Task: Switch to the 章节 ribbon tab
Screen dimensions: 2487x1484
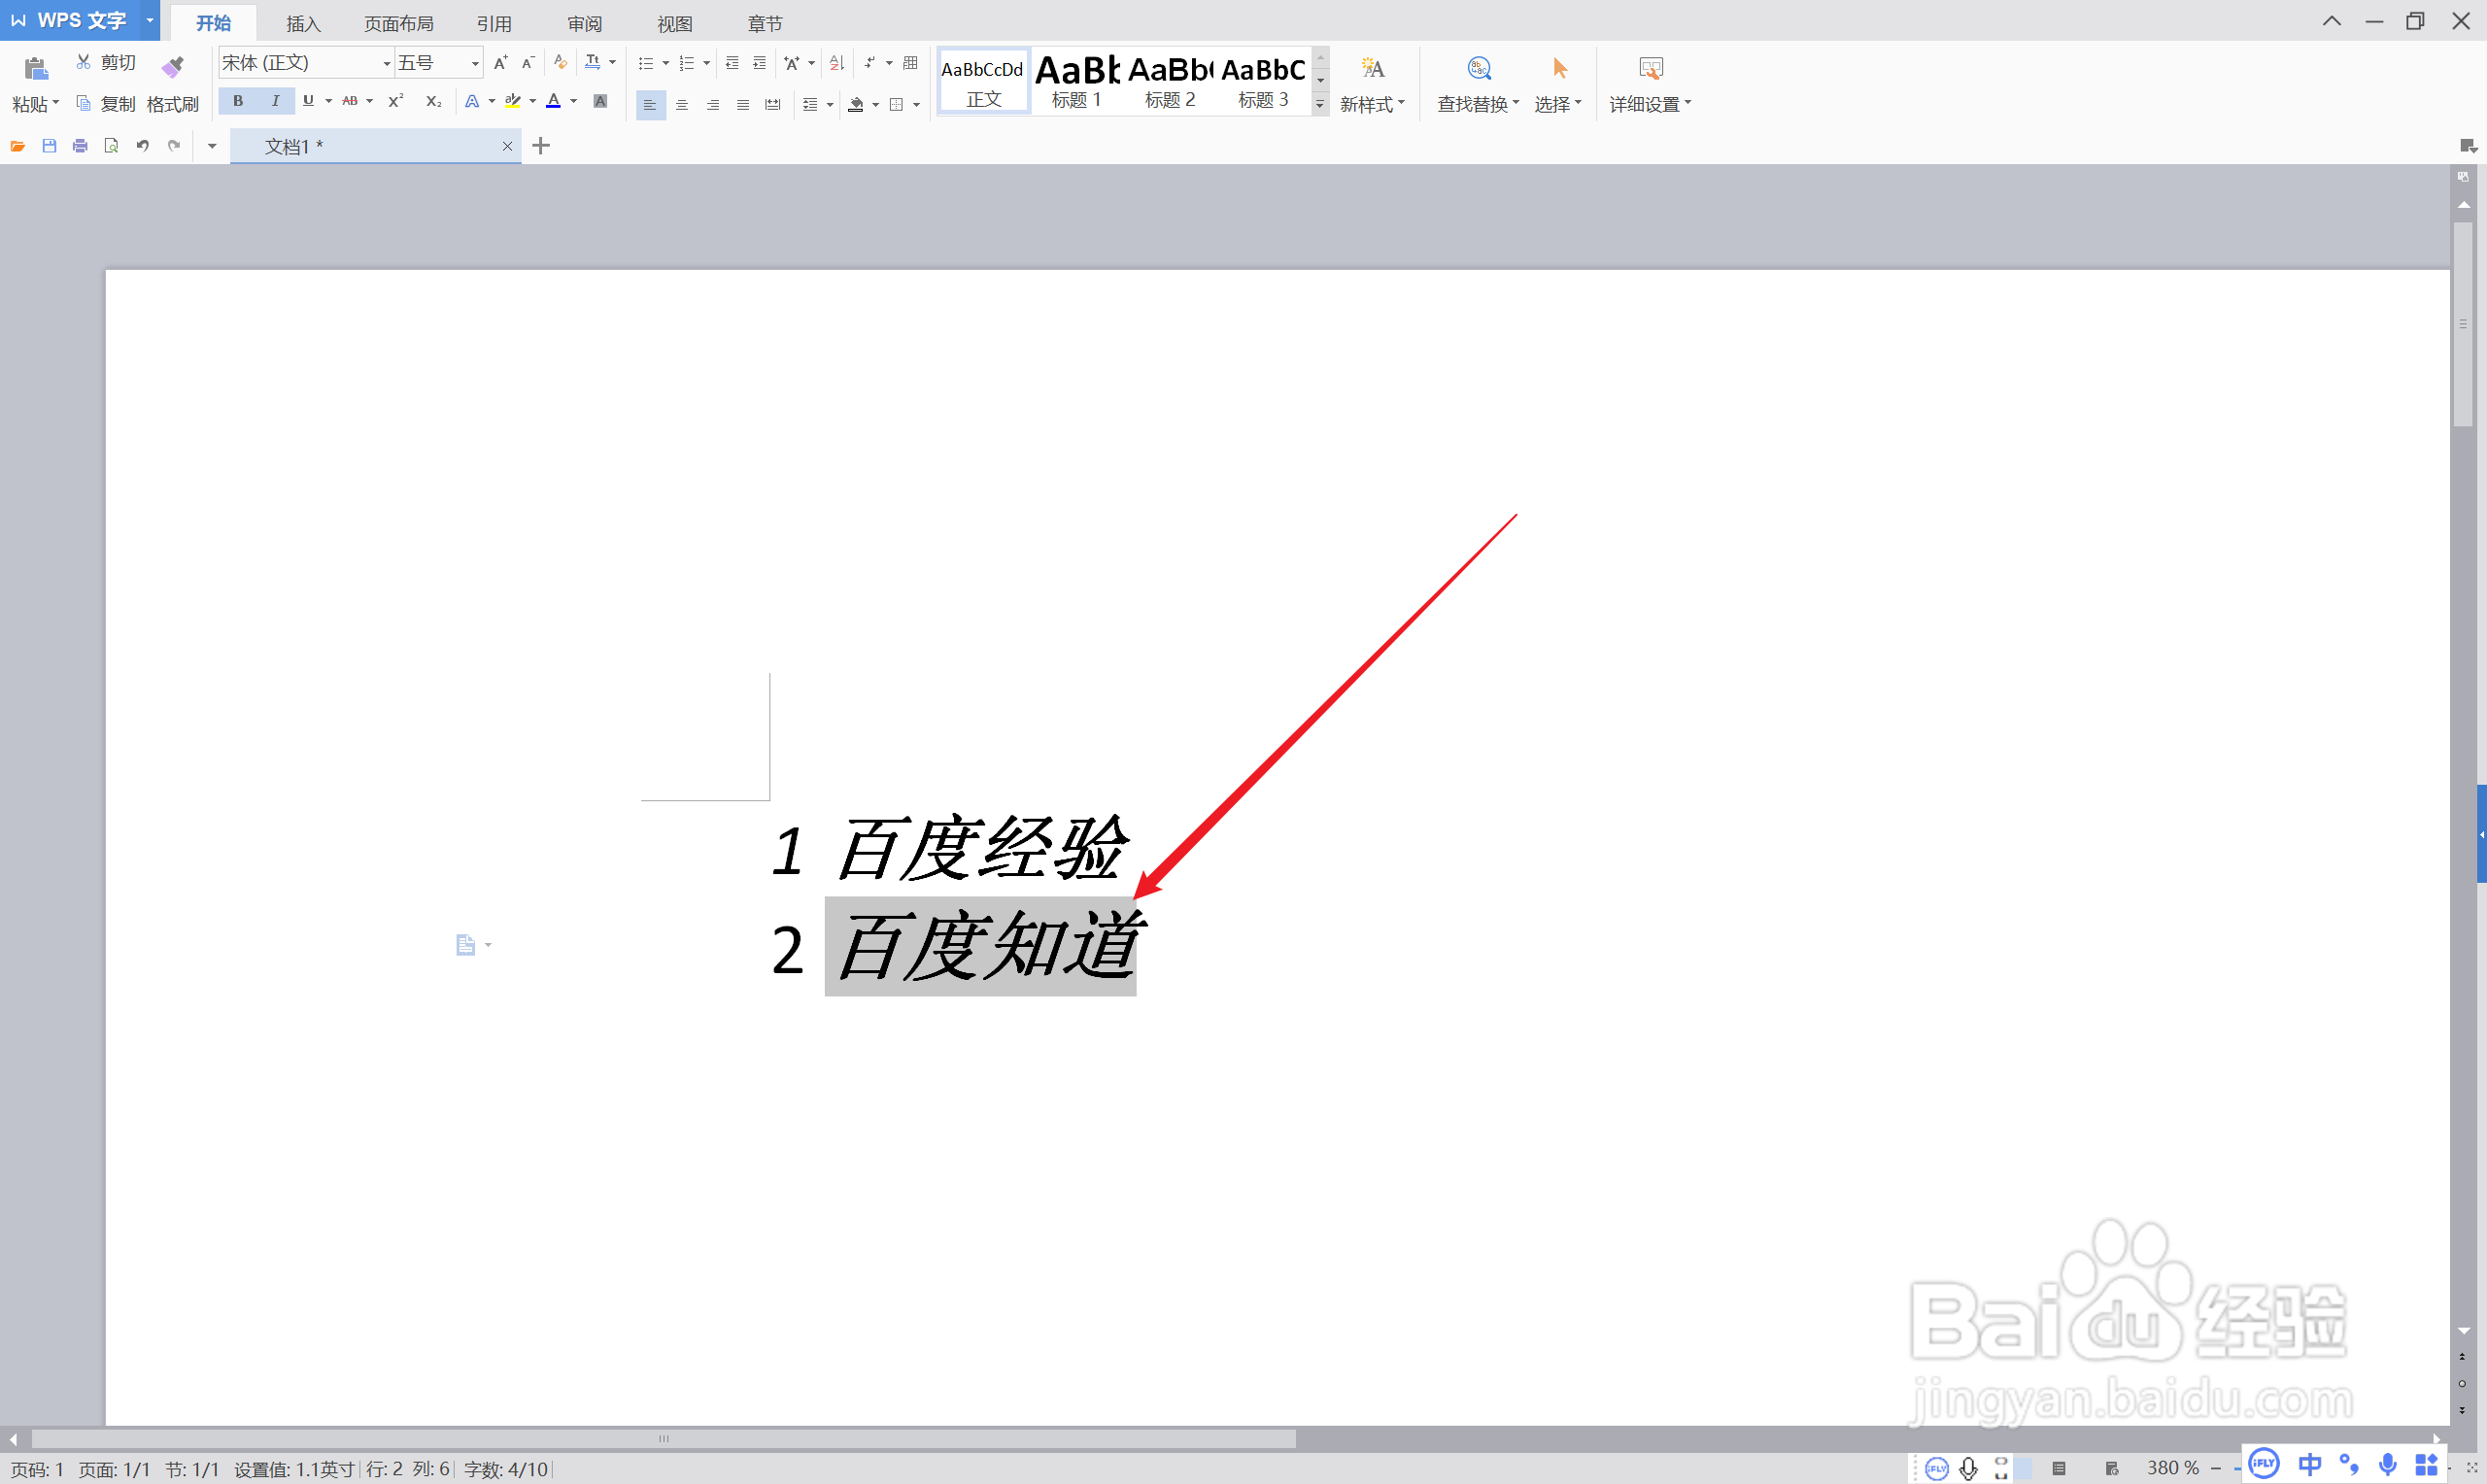Action: 765,23
